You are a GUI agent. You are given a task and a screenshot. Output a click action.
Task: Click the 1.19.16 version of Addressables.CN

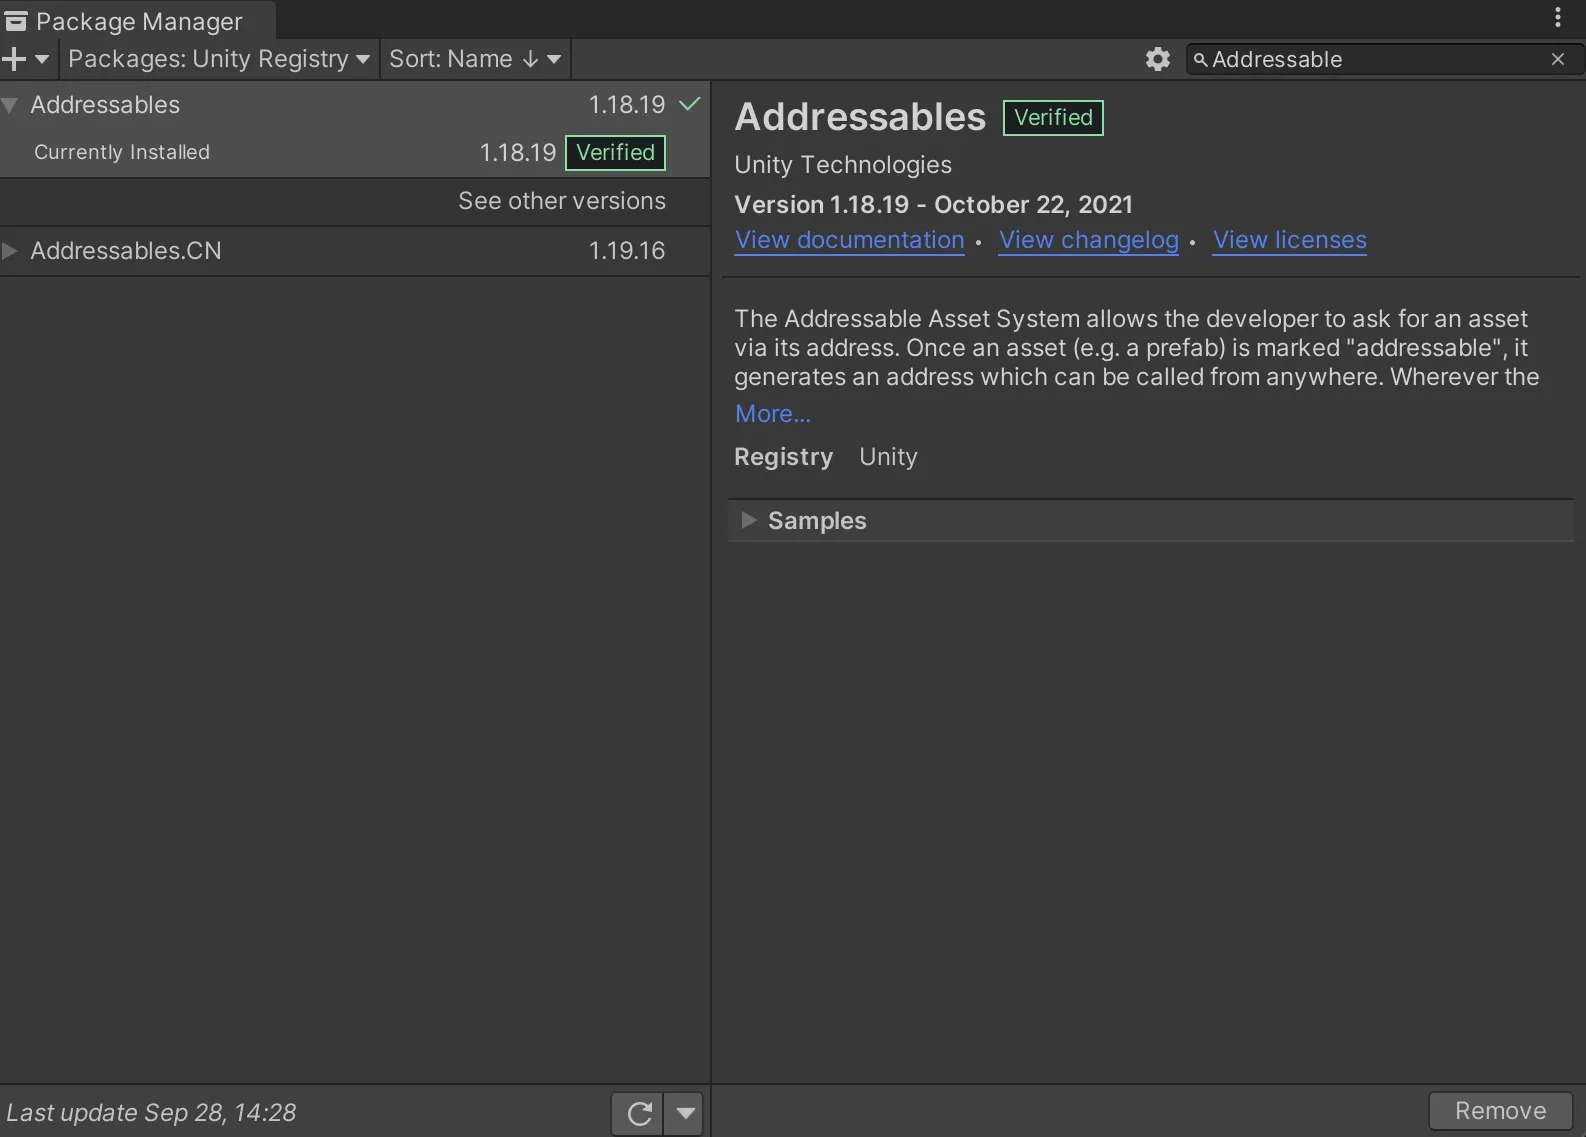pos(626,251)
